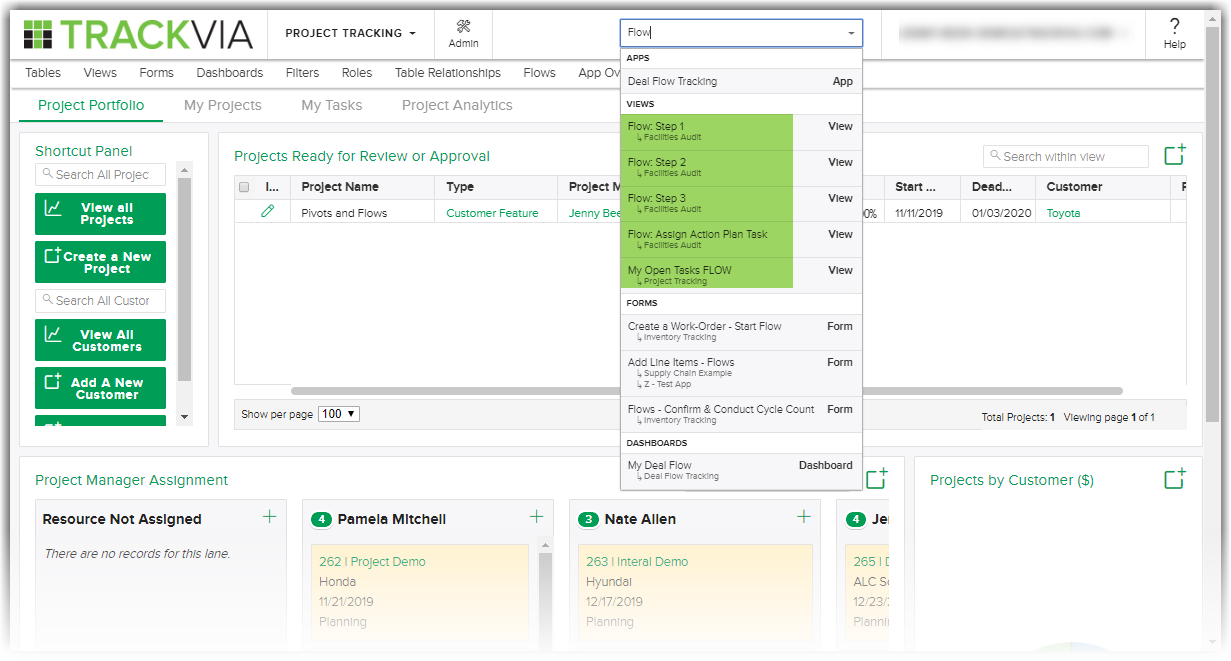Open the Tables menu
The height and width of the screenshot is (661, 1231).
click(x=43, y=73)
